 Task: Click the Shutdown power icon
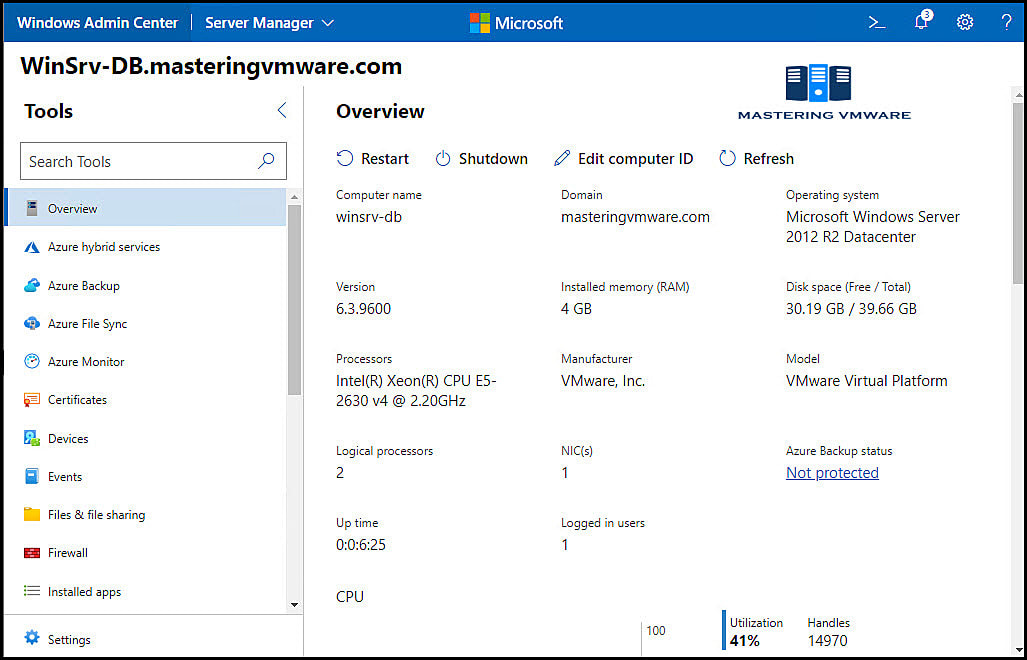(x=443, y=158)
